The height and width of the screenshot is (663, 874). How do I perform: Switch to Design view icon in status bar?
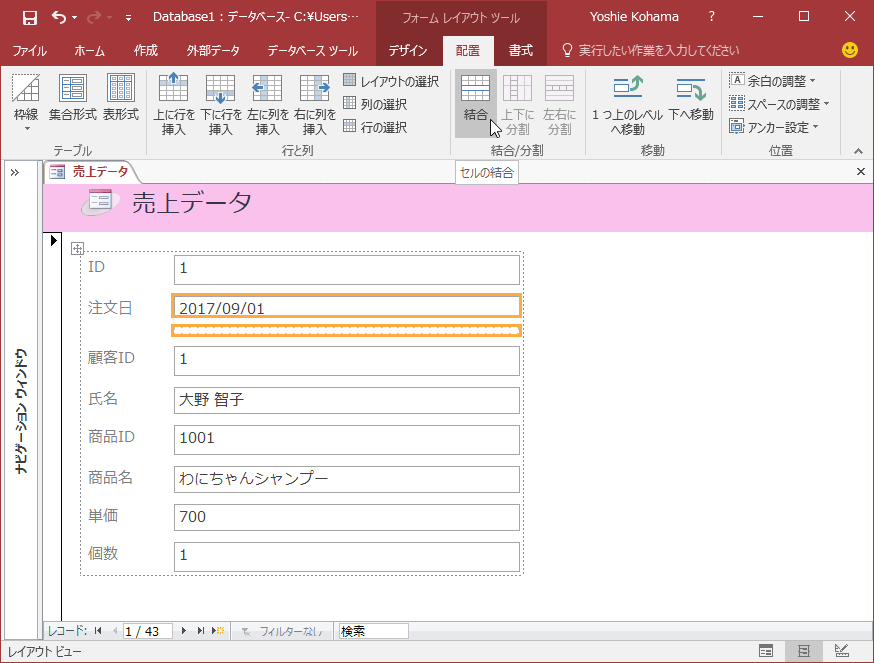(842, 651)
